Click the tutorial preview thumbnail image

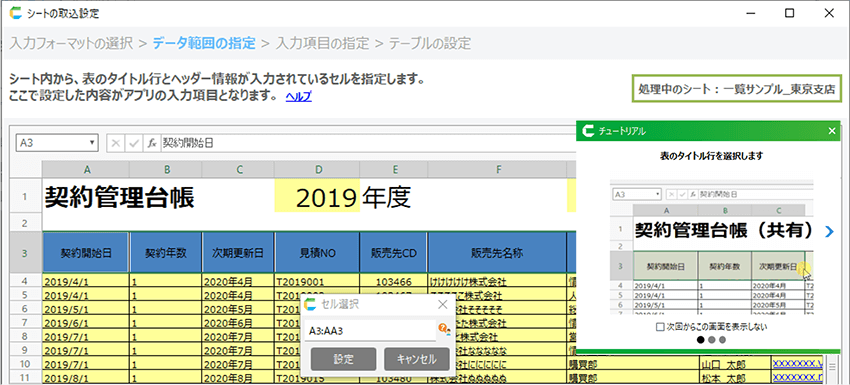pos(712,247)
